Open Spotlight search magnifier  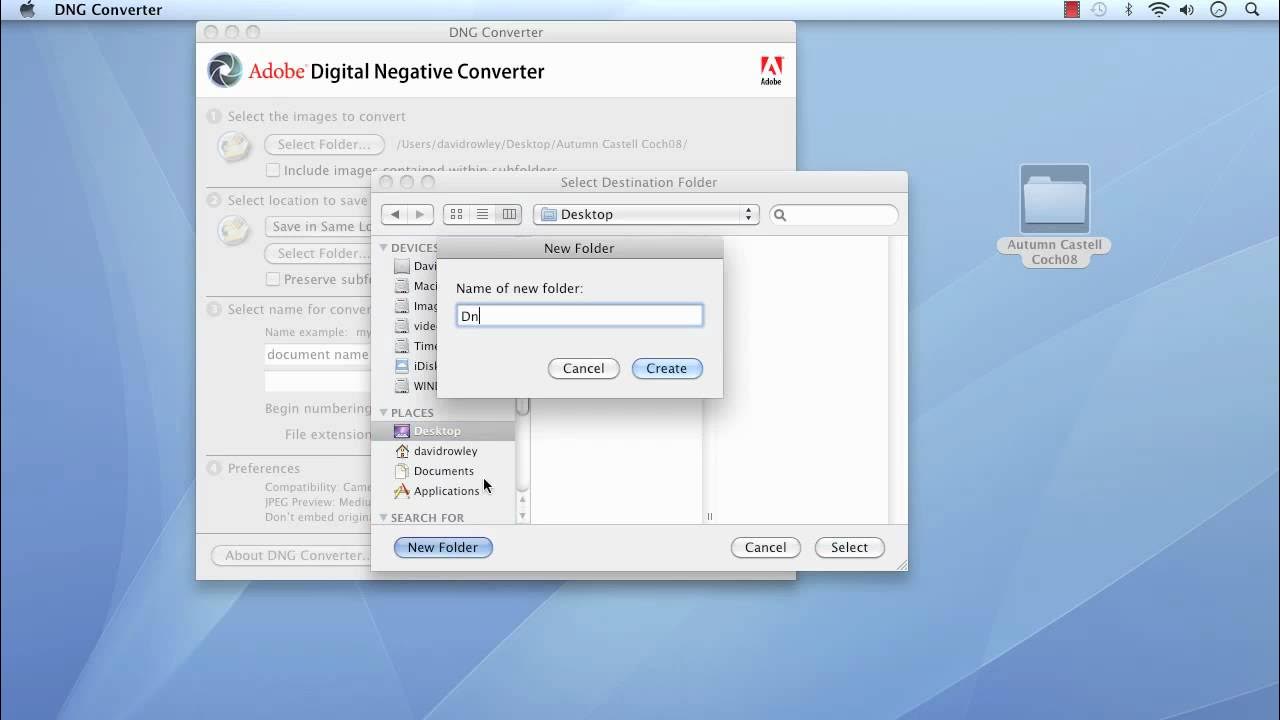(x=1252, y=10)
